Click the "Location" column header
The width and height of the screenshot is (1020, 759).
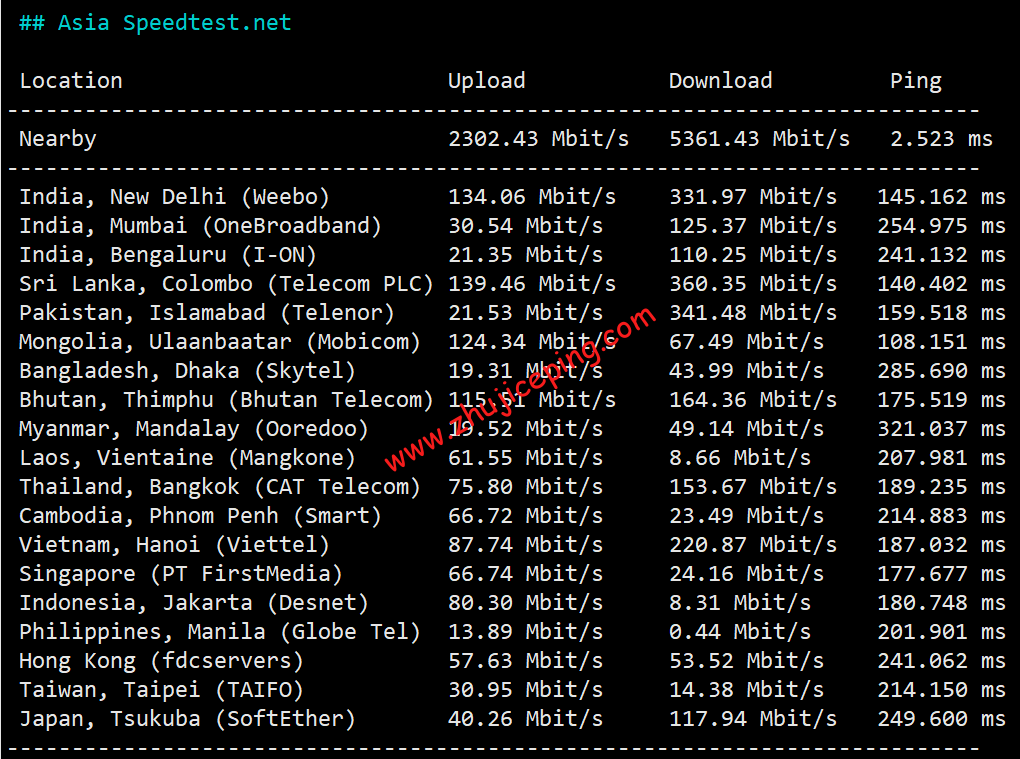(x=71, y=81)
